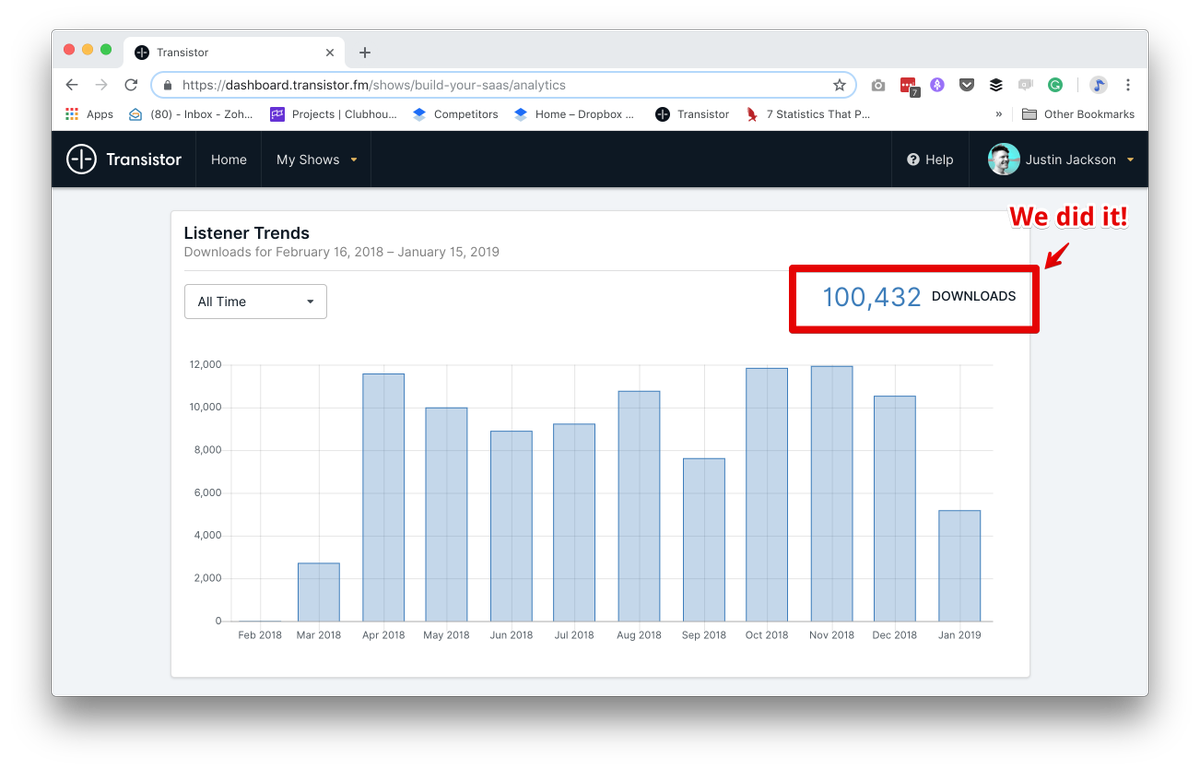Viewport: 1200px width, 770px height.
Task: Show hidden bookmarks with the double chevron
Action: pyautogui.click(x=998, y=114)
